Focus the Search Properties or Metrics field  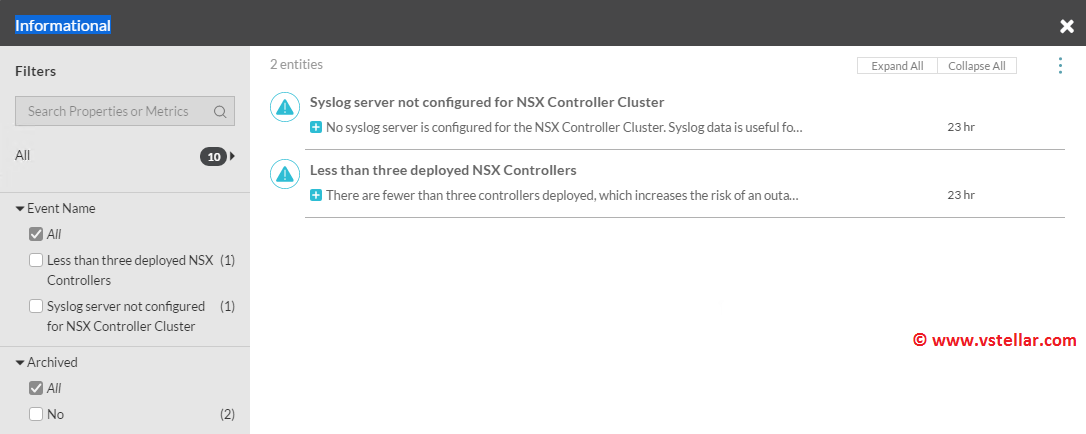[x=115, y=112]
